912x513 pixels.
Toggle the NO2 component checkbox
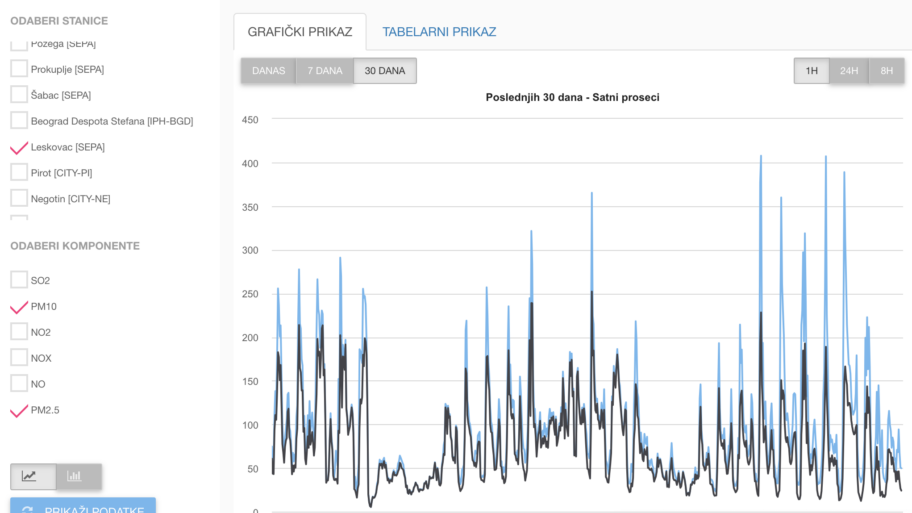click(19, 332)
